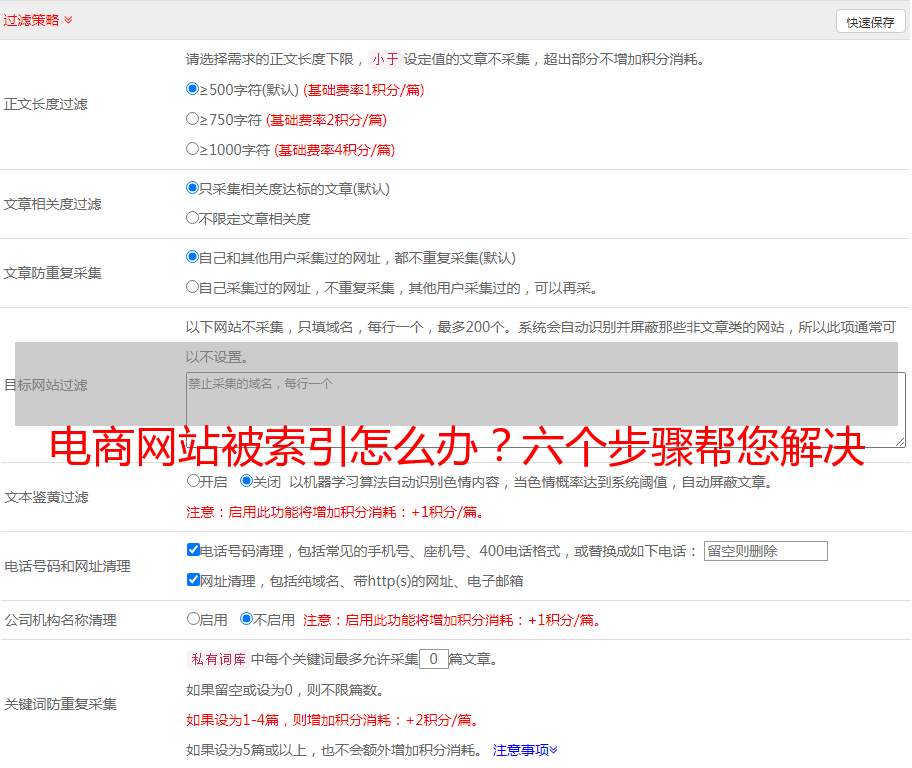
Task: Choose 不限定文章相关度 radio button
Action: coord(192,218)
